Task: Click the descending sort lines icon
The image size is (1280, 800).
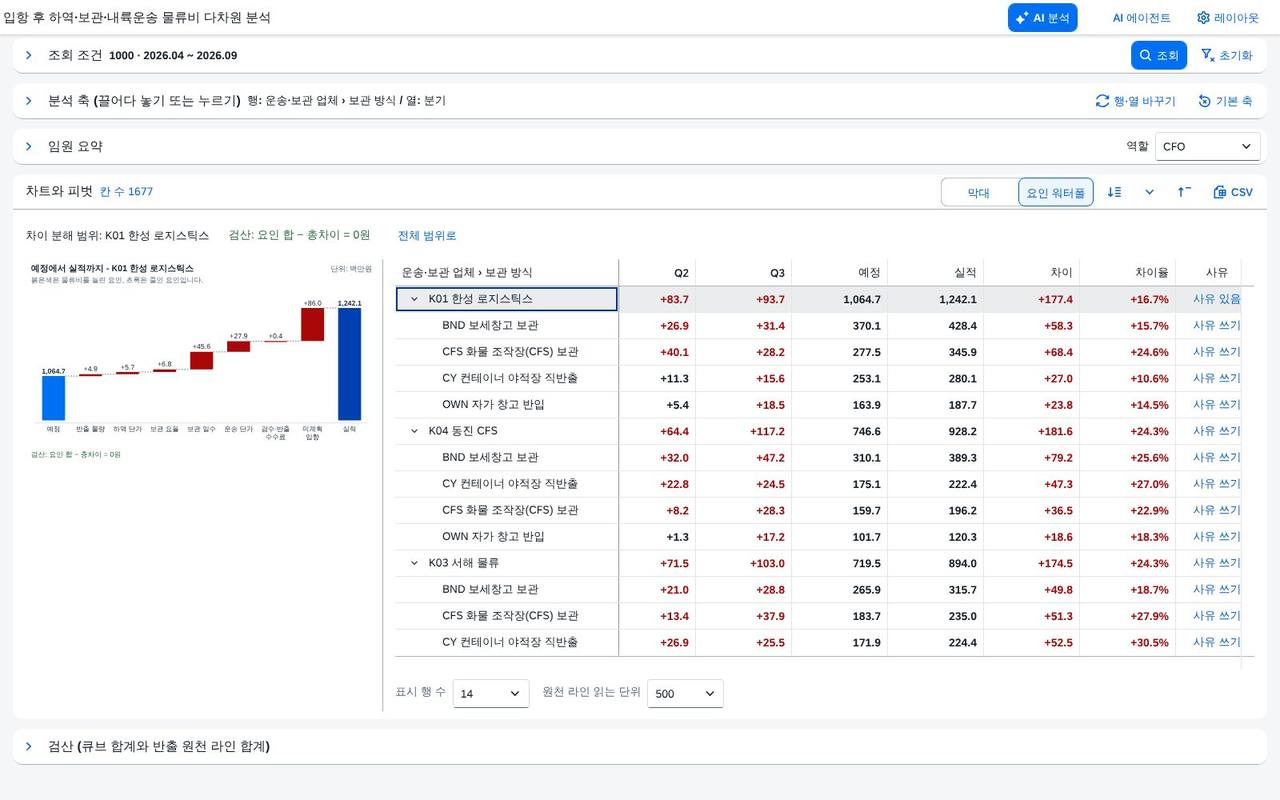Action: click(1114, 192)
